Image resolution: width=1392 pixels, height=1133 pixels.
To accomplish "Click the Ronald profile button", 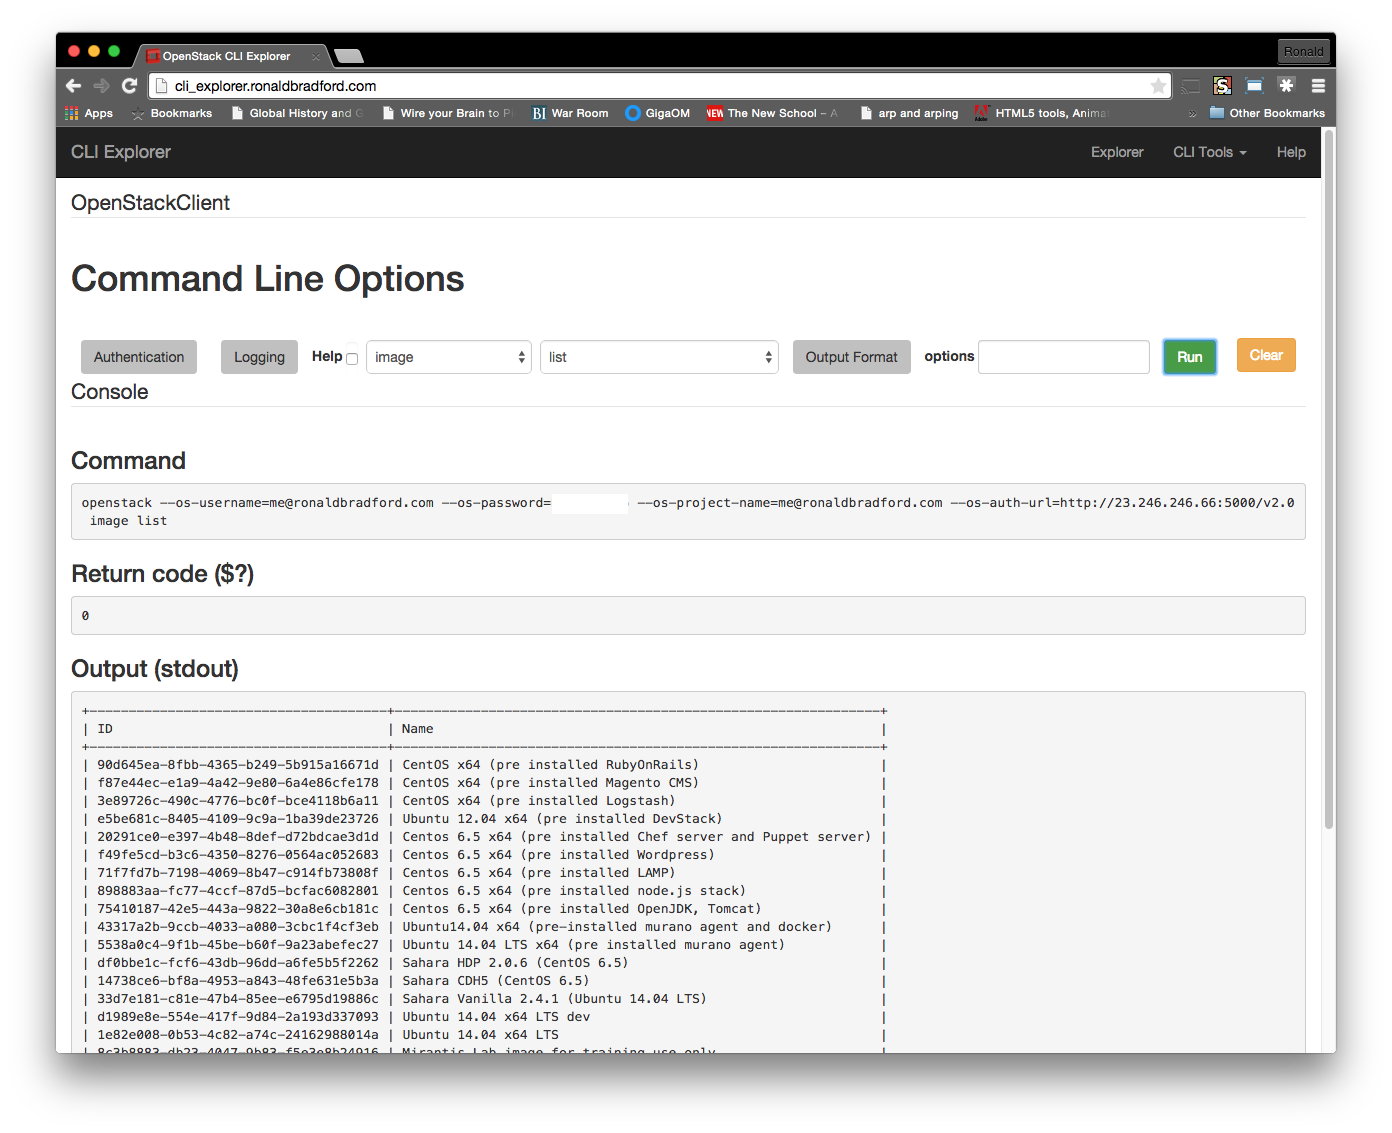I will (x=1303, y=51).
